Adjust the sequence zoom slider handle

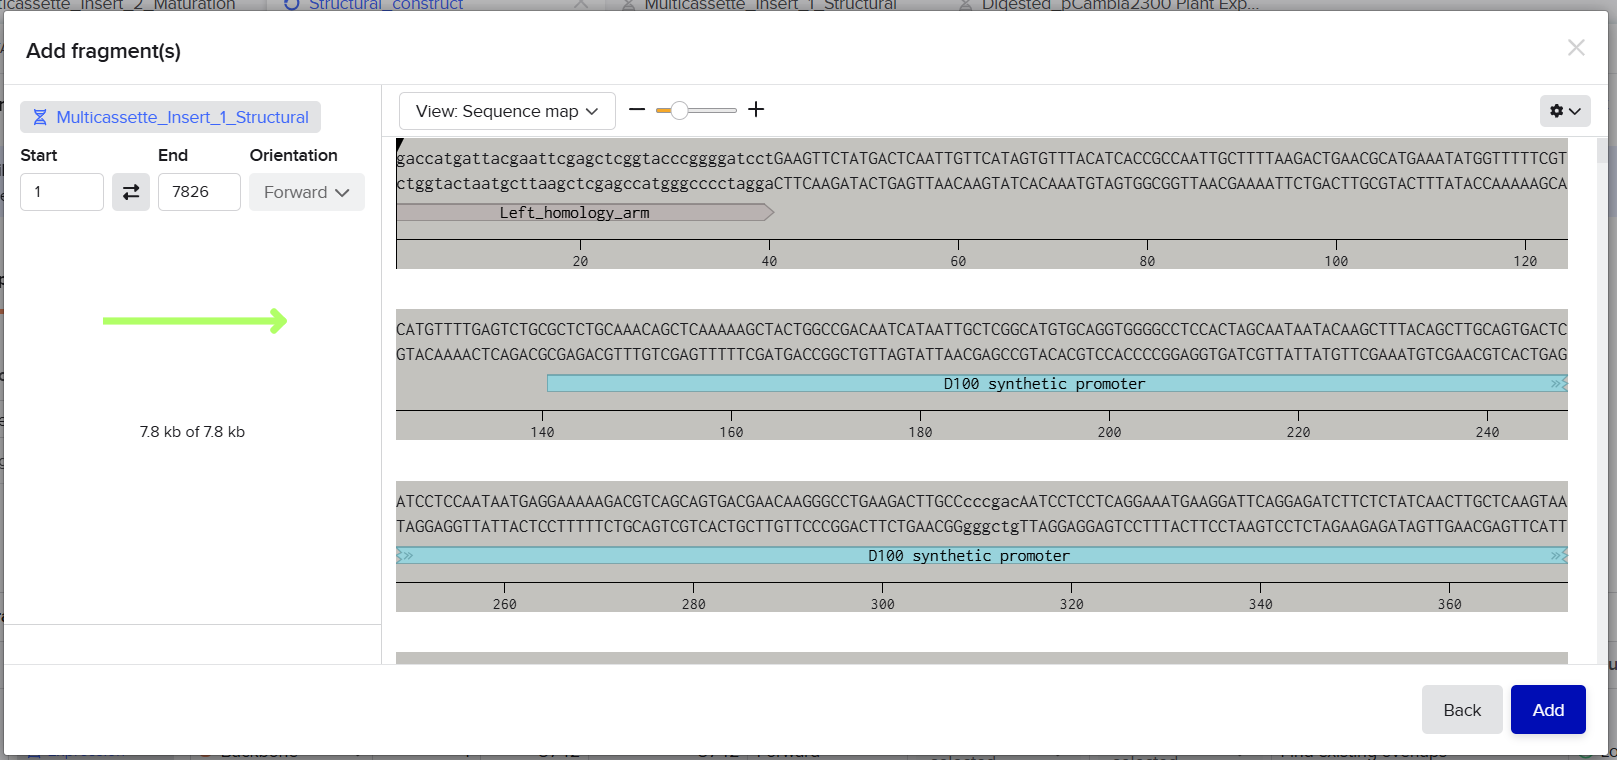(680, 110)
